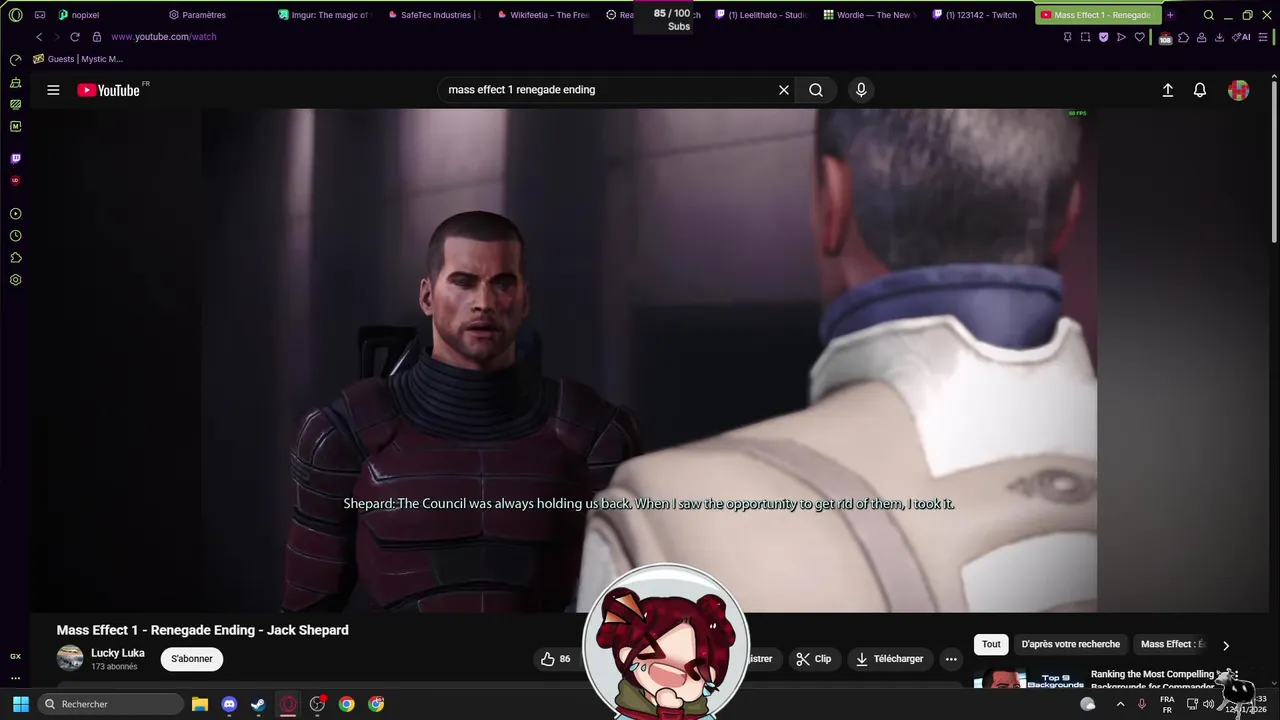Screen dimensions: 1280x720
Task: Search open tabs with the magnifier icon
Action: coord(1209,15)
